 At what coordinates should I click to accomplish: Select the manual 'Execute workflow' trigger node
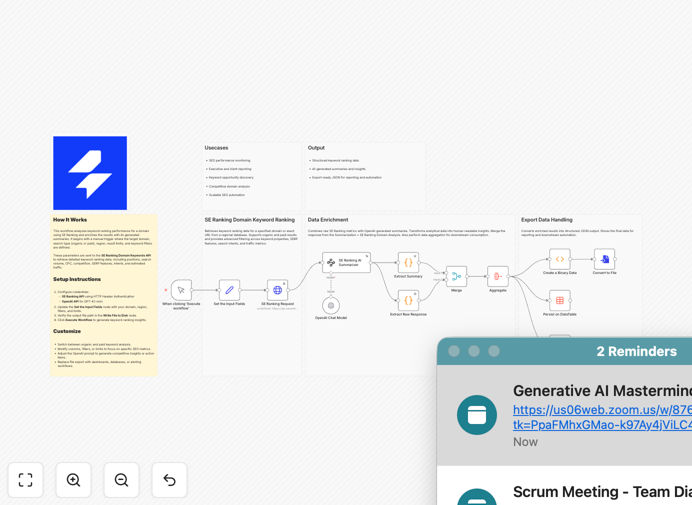tap(181, 290)
